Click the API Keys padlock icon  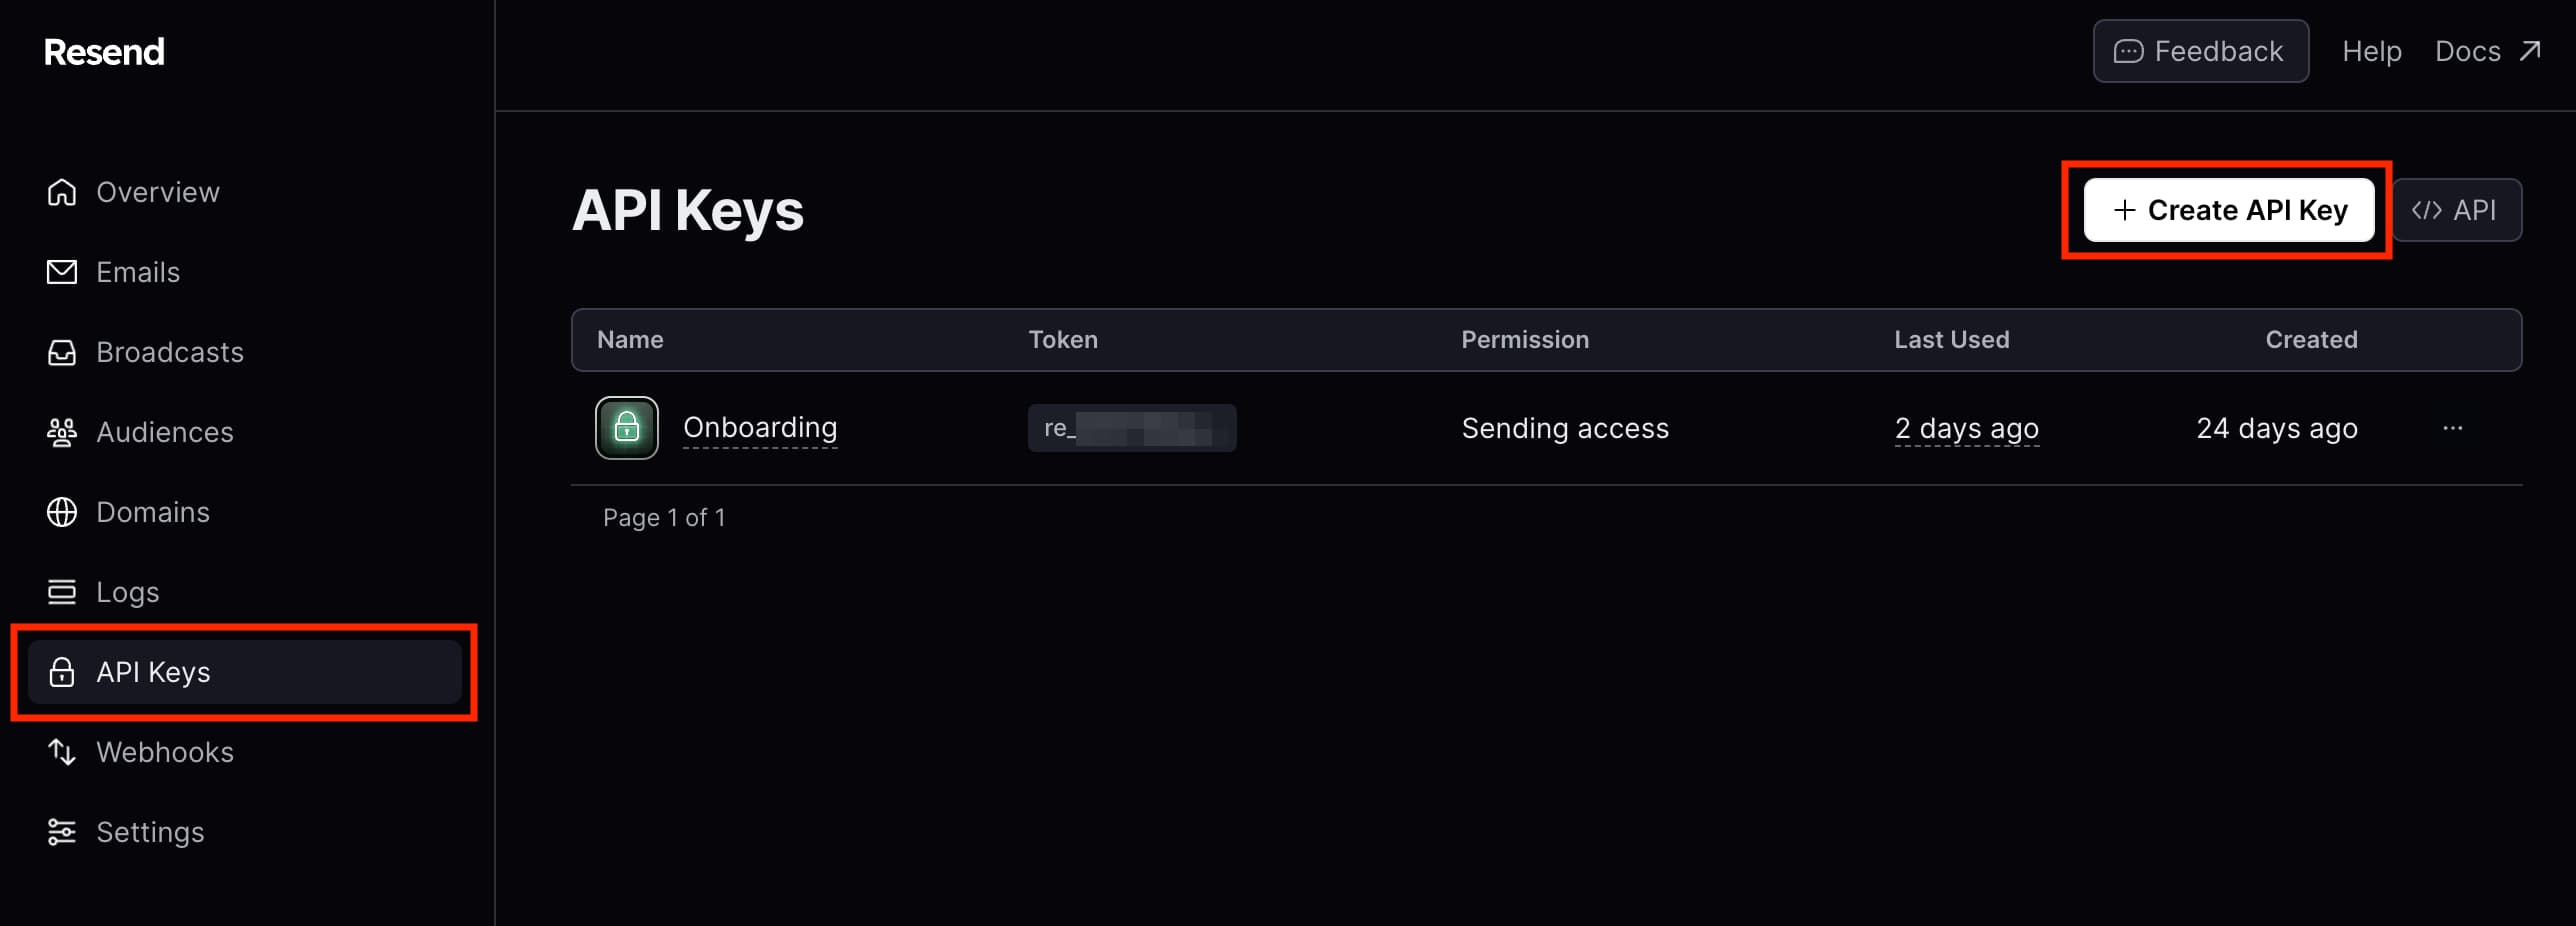[61, 672]
